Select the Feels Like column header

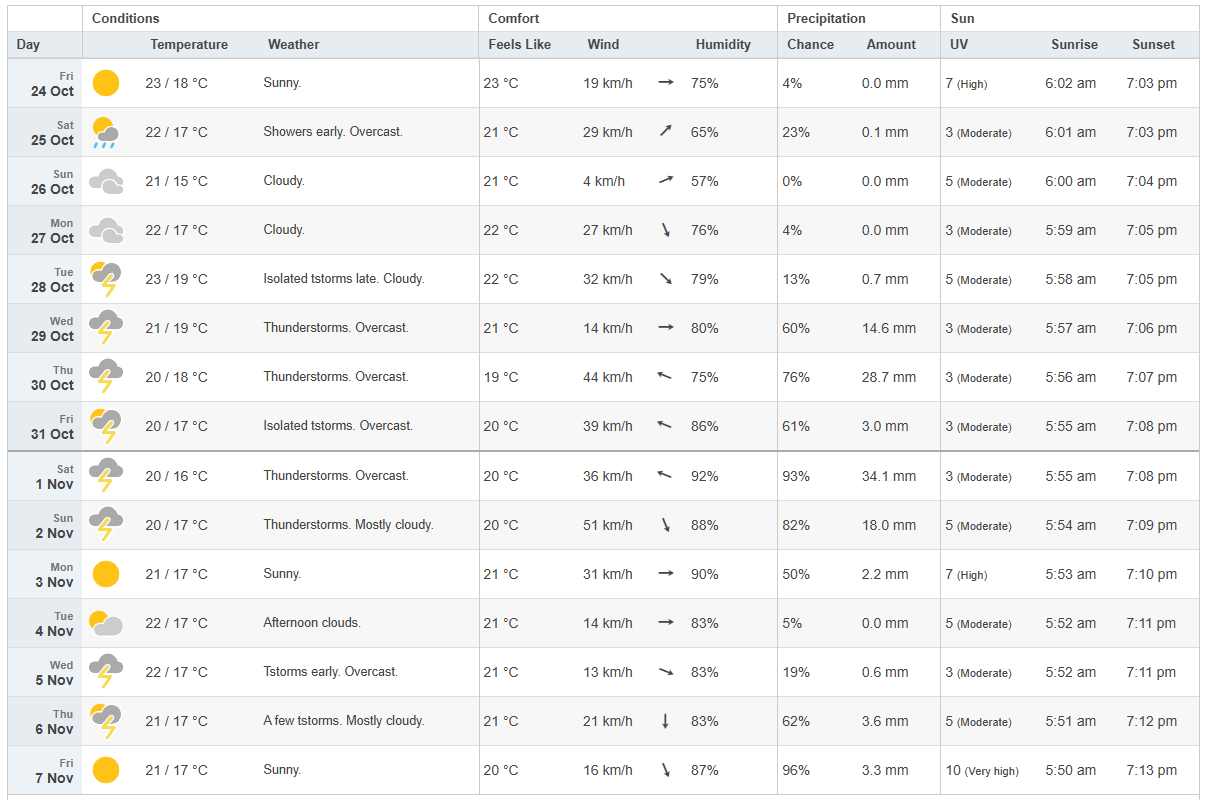(520, 44)
